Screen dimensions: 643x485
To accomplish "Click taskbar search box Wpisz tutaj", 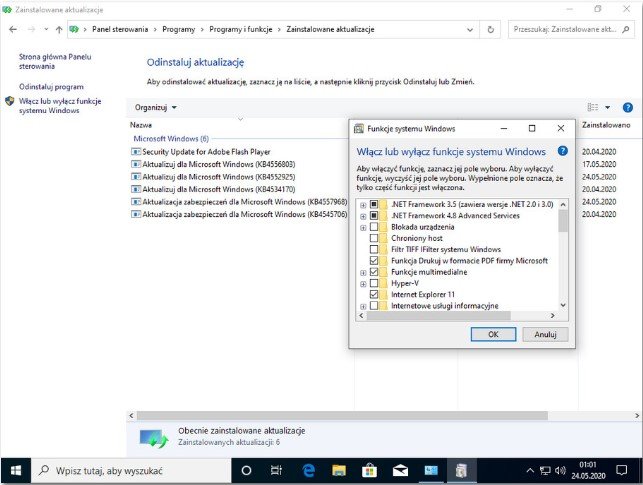I will pos(131,471).
